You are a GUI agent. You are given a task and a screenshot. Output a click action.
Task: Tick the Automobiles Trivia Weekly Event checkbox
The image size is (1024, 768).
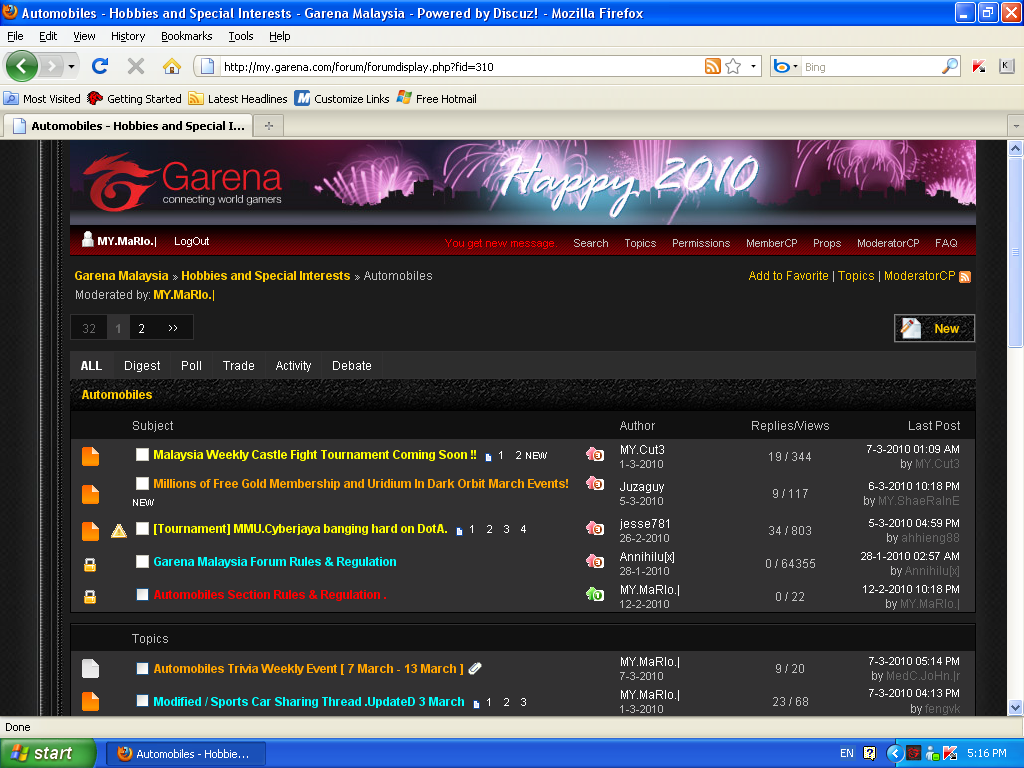[142, 668]
